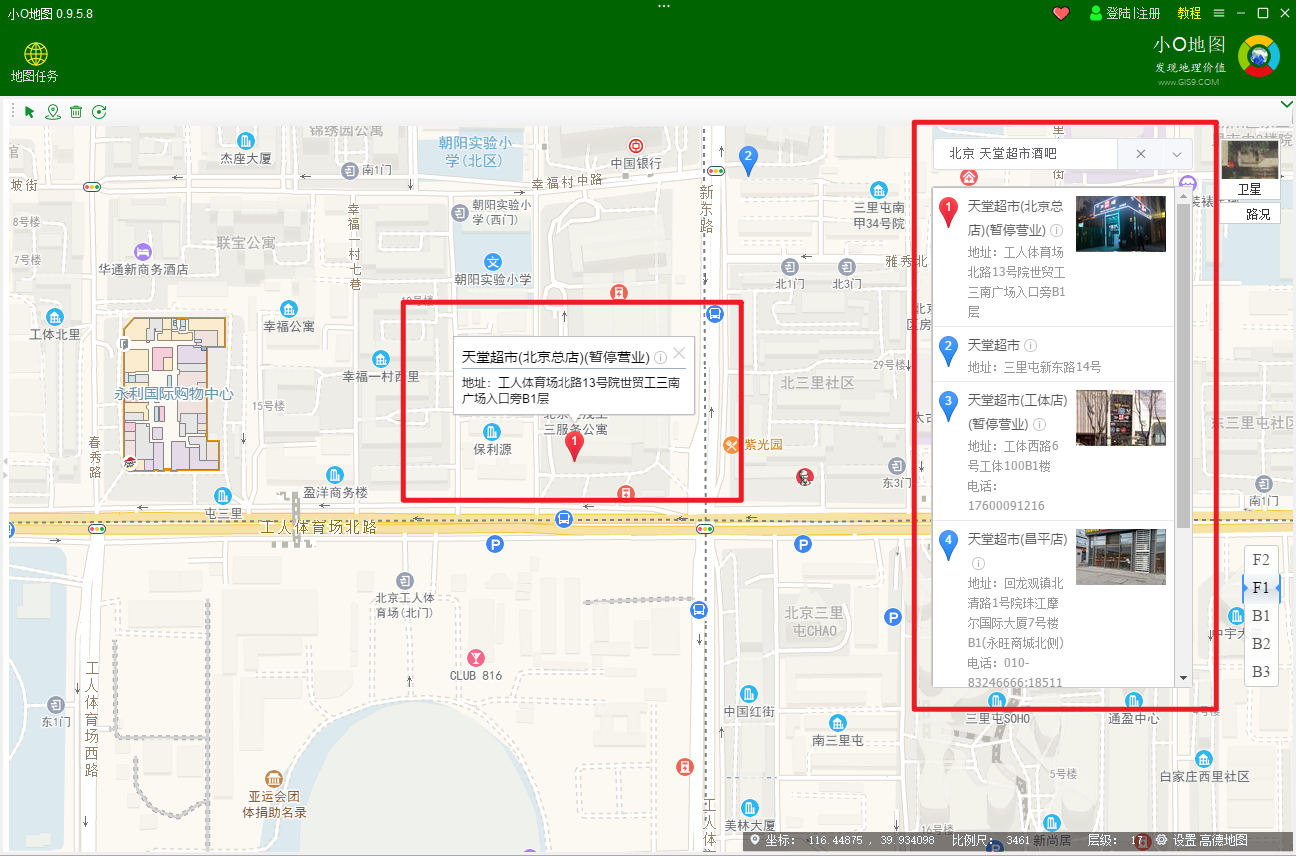
Task: Select result 2 天堂超市 on 三里屯新东路
Action: [x=1054, y=355]
